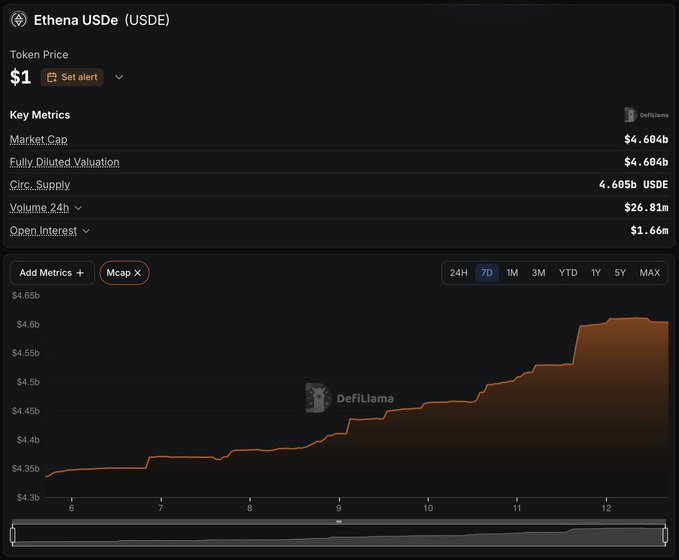Image resolution: width=679 pixels, height=560 pixels.
Task: Click the chart x-axis label 12
Action: coord(606,508)
